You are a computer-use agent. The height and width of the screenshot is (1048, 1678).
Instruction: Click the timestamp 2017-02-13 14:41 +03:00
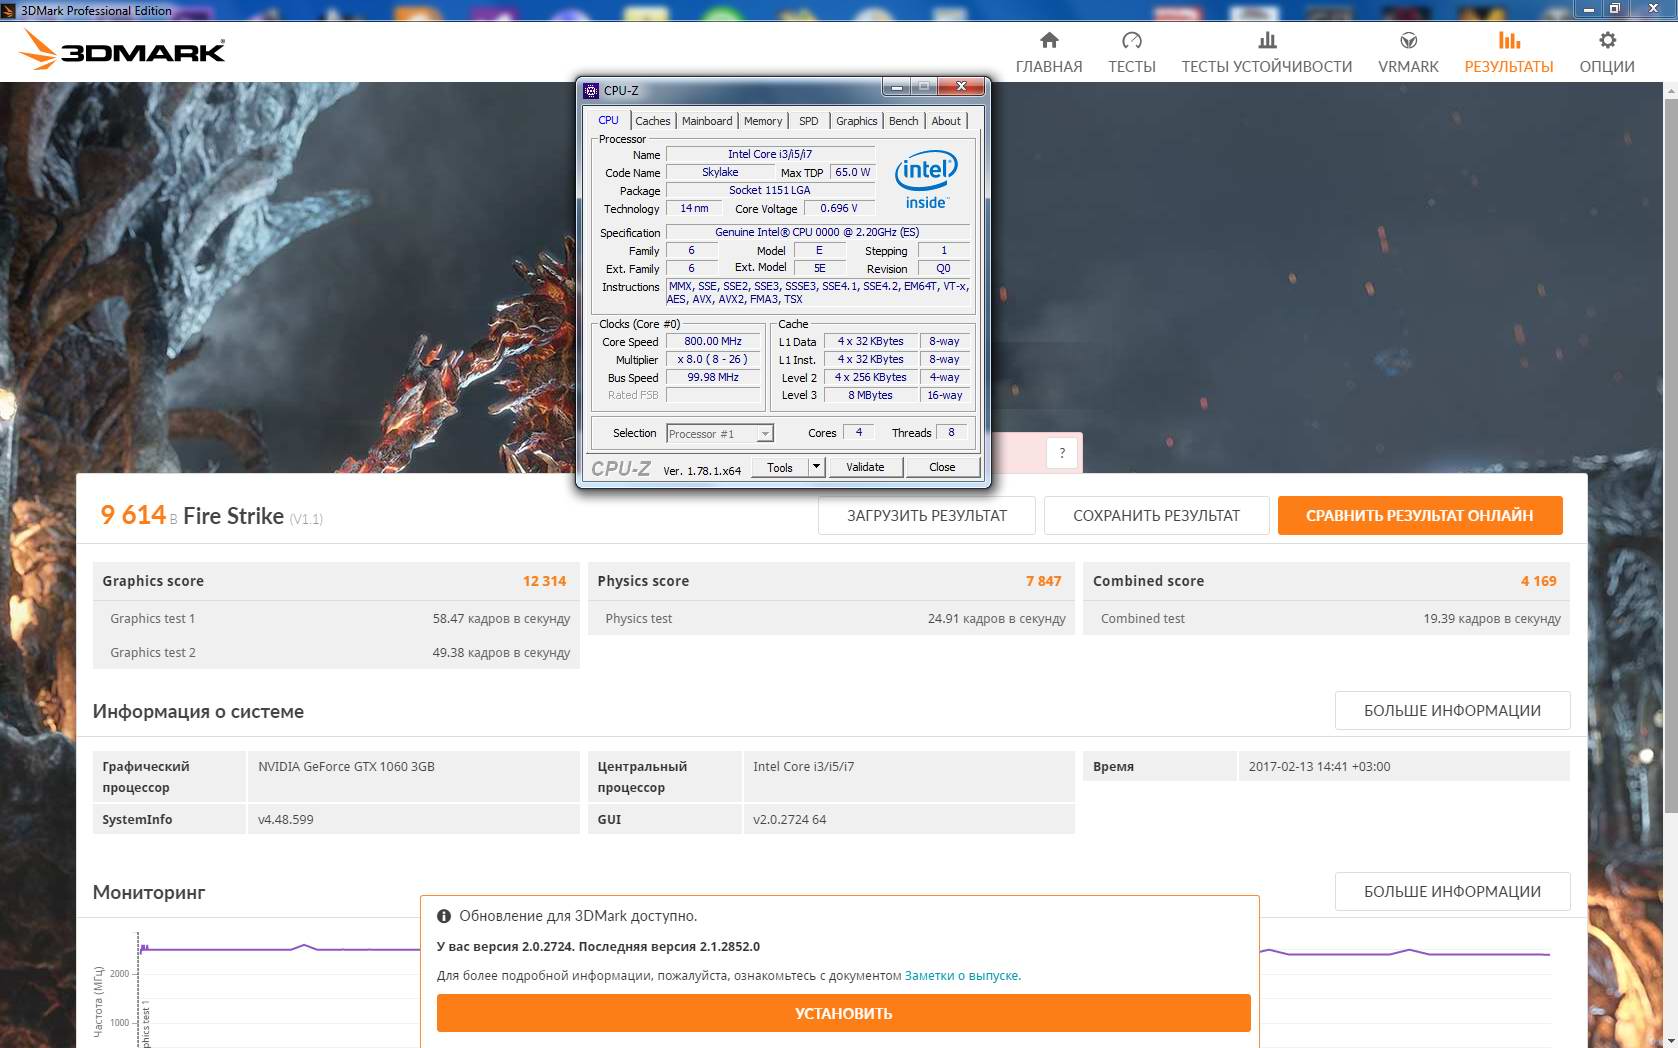(x=1319, y=767)
